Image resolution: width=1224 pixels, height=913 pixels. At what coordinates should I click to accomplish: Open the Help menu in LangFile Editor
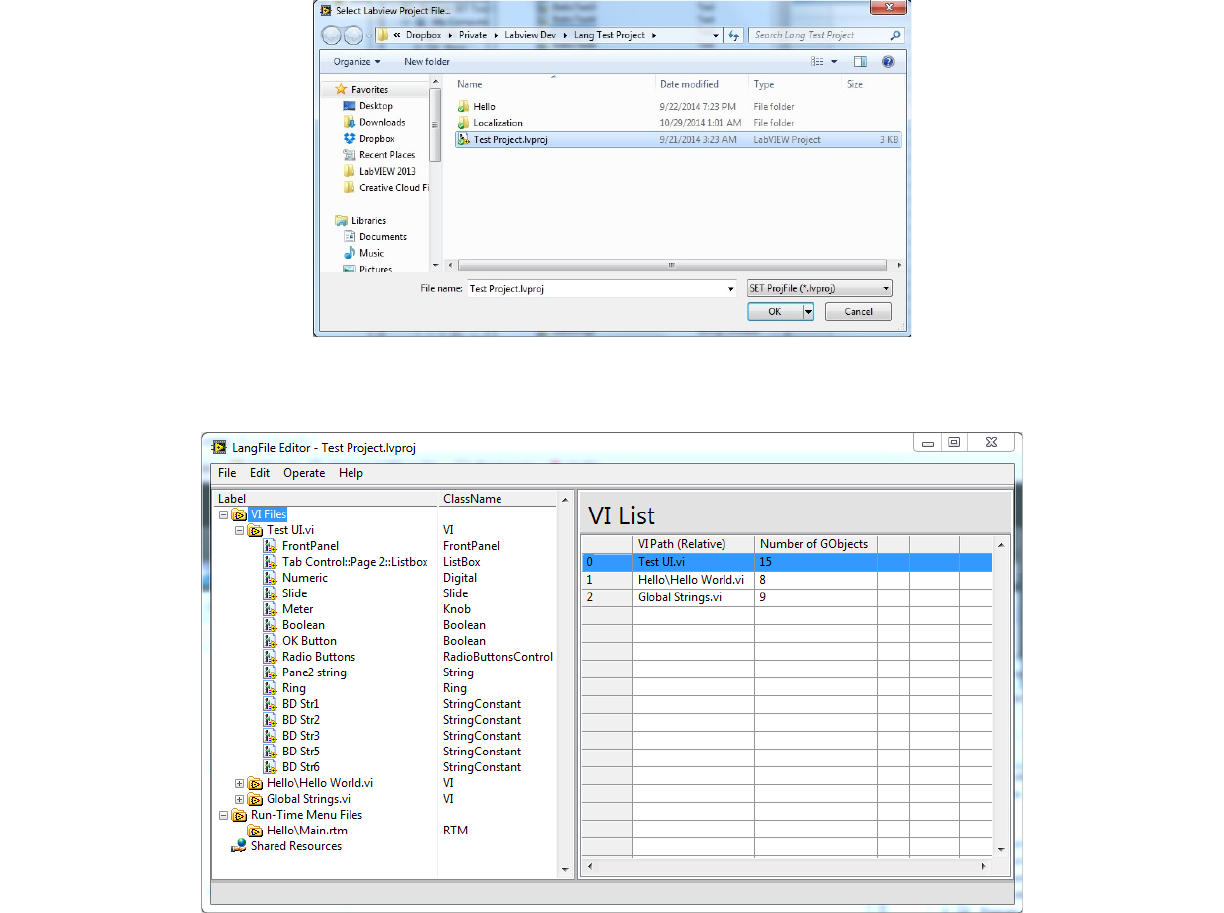351,473
